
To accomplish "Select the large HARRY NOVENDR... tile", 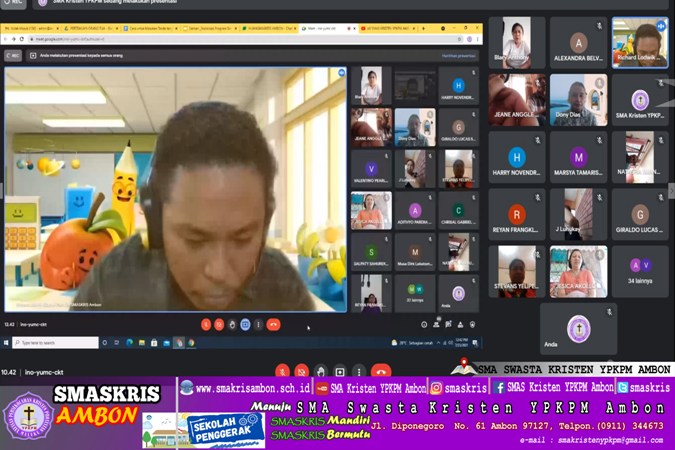I will (517, 158).
